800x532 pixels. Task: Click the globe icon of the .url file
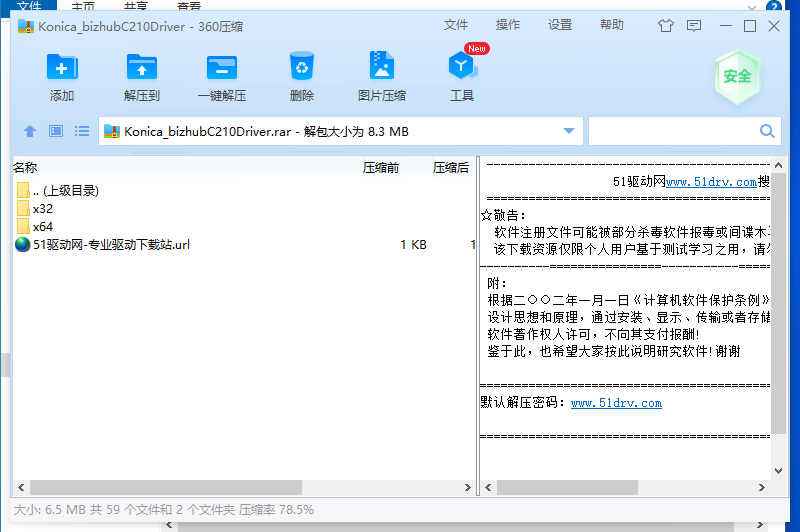(x=22, y=244)
